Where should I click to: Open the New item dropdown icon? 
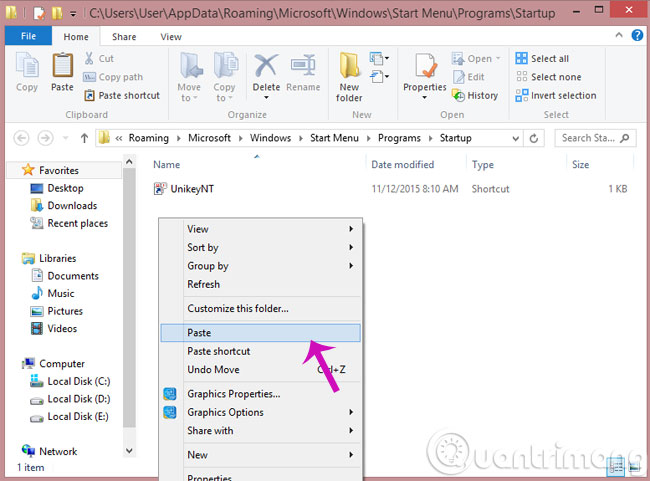[x=379, y=58]
